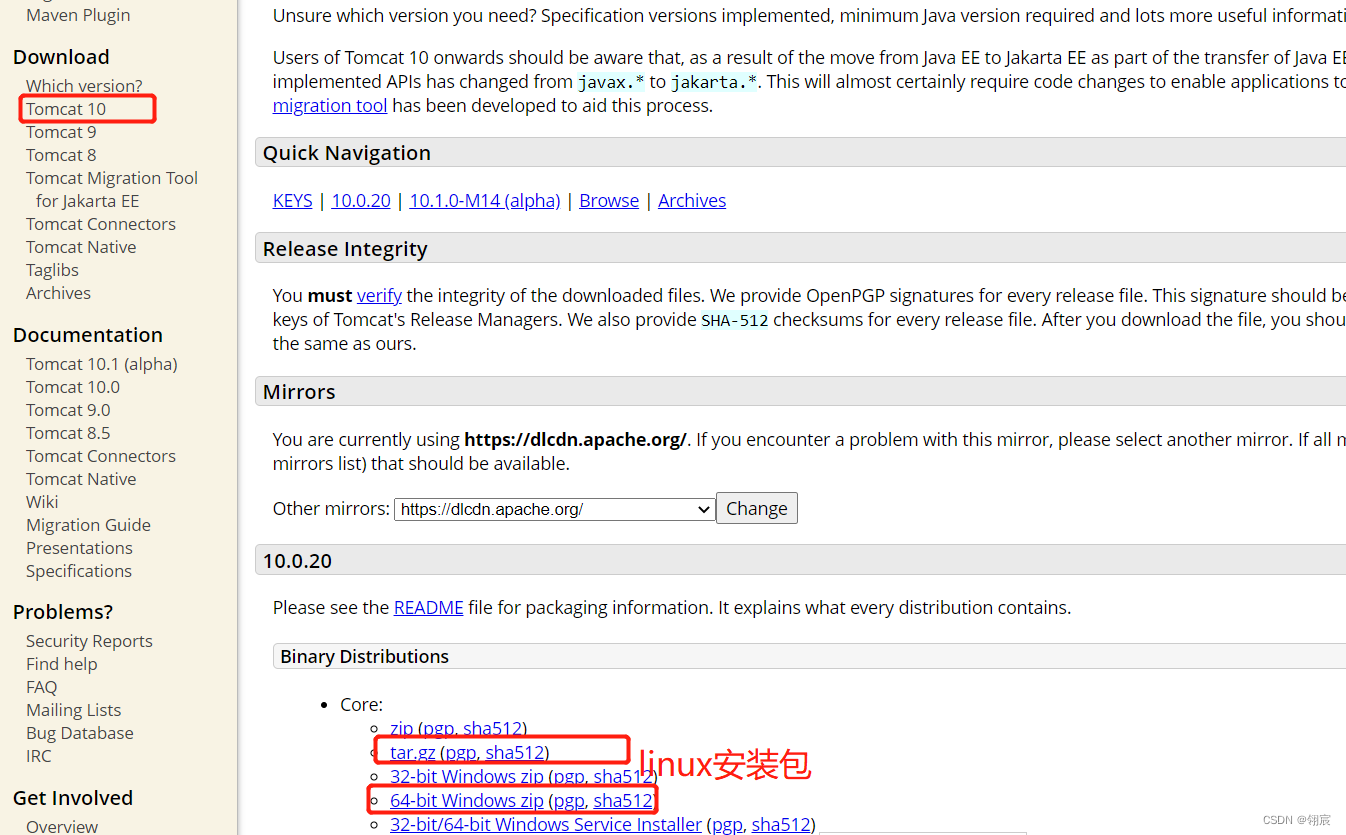Select the Quick Navigation section heading

click(347, 153)
